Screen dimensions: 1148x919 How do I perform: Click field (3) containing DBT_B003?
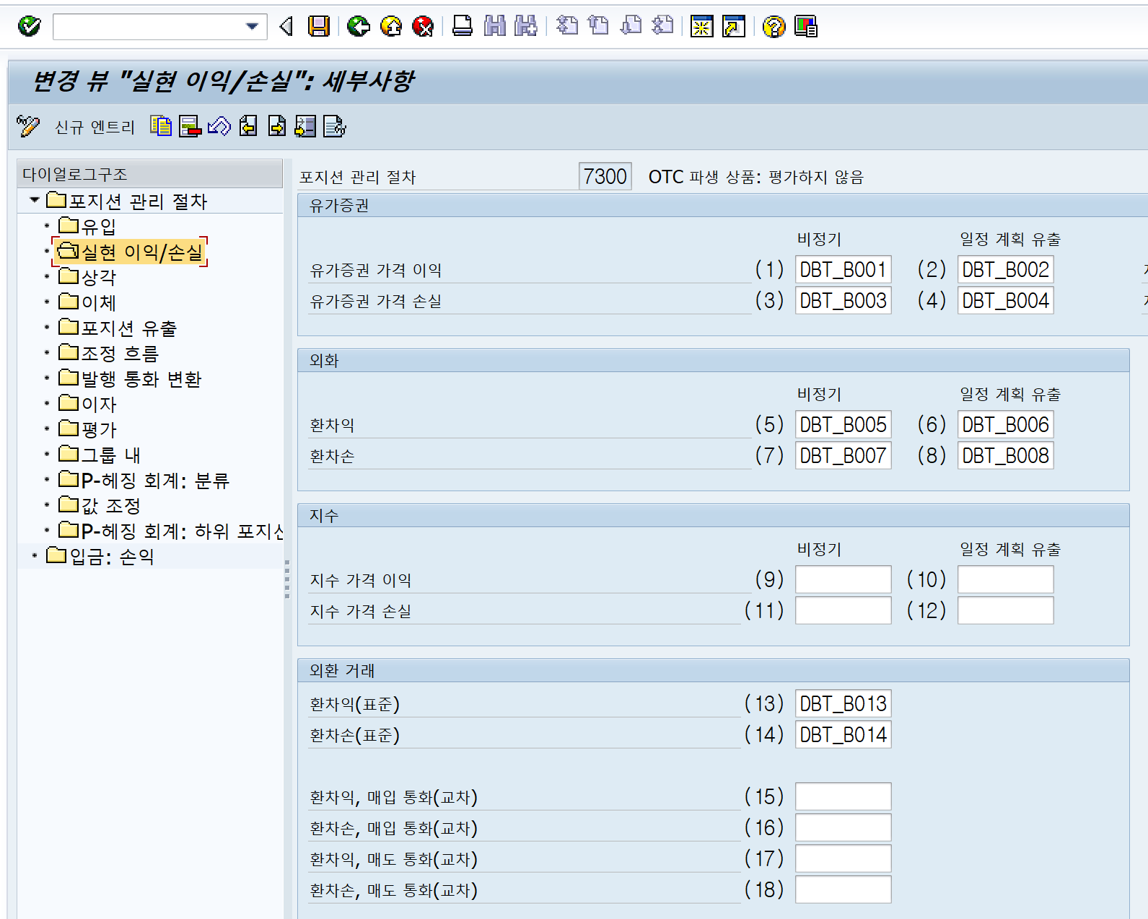coord(843,300)
